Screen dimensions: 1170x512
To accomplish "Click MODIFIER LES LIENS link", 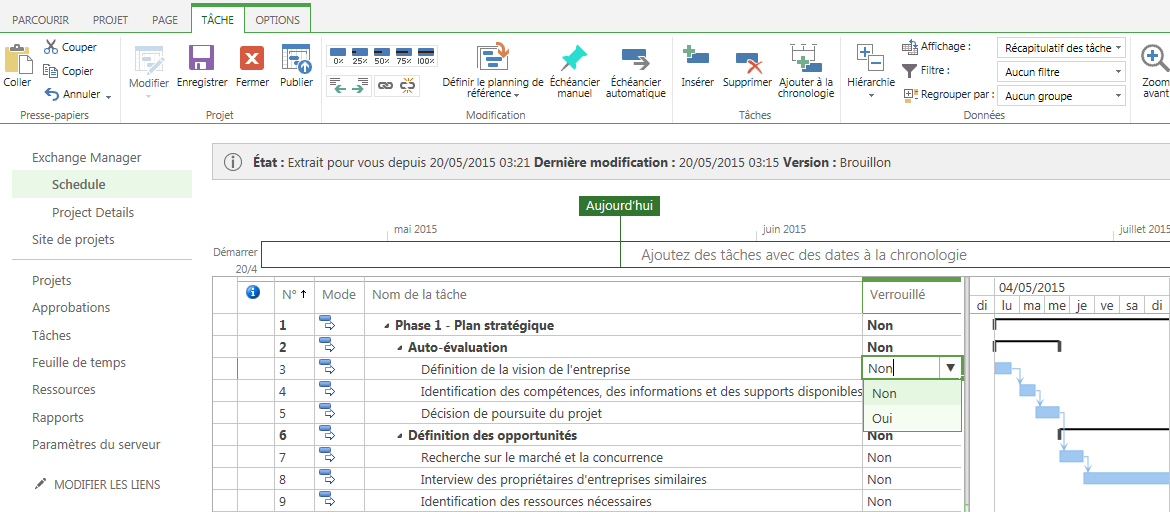I will [106, 484].
